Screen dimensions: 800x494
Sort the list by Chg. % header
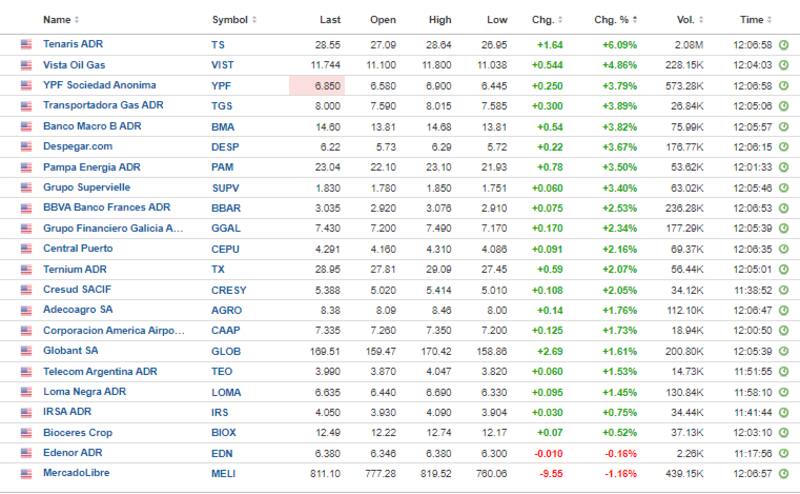coord(616,20)
